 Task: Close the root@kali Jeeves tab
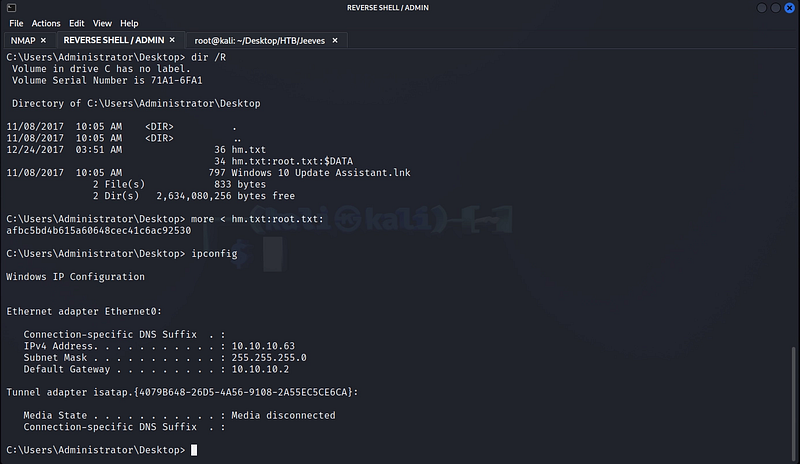tap(335, 40)
